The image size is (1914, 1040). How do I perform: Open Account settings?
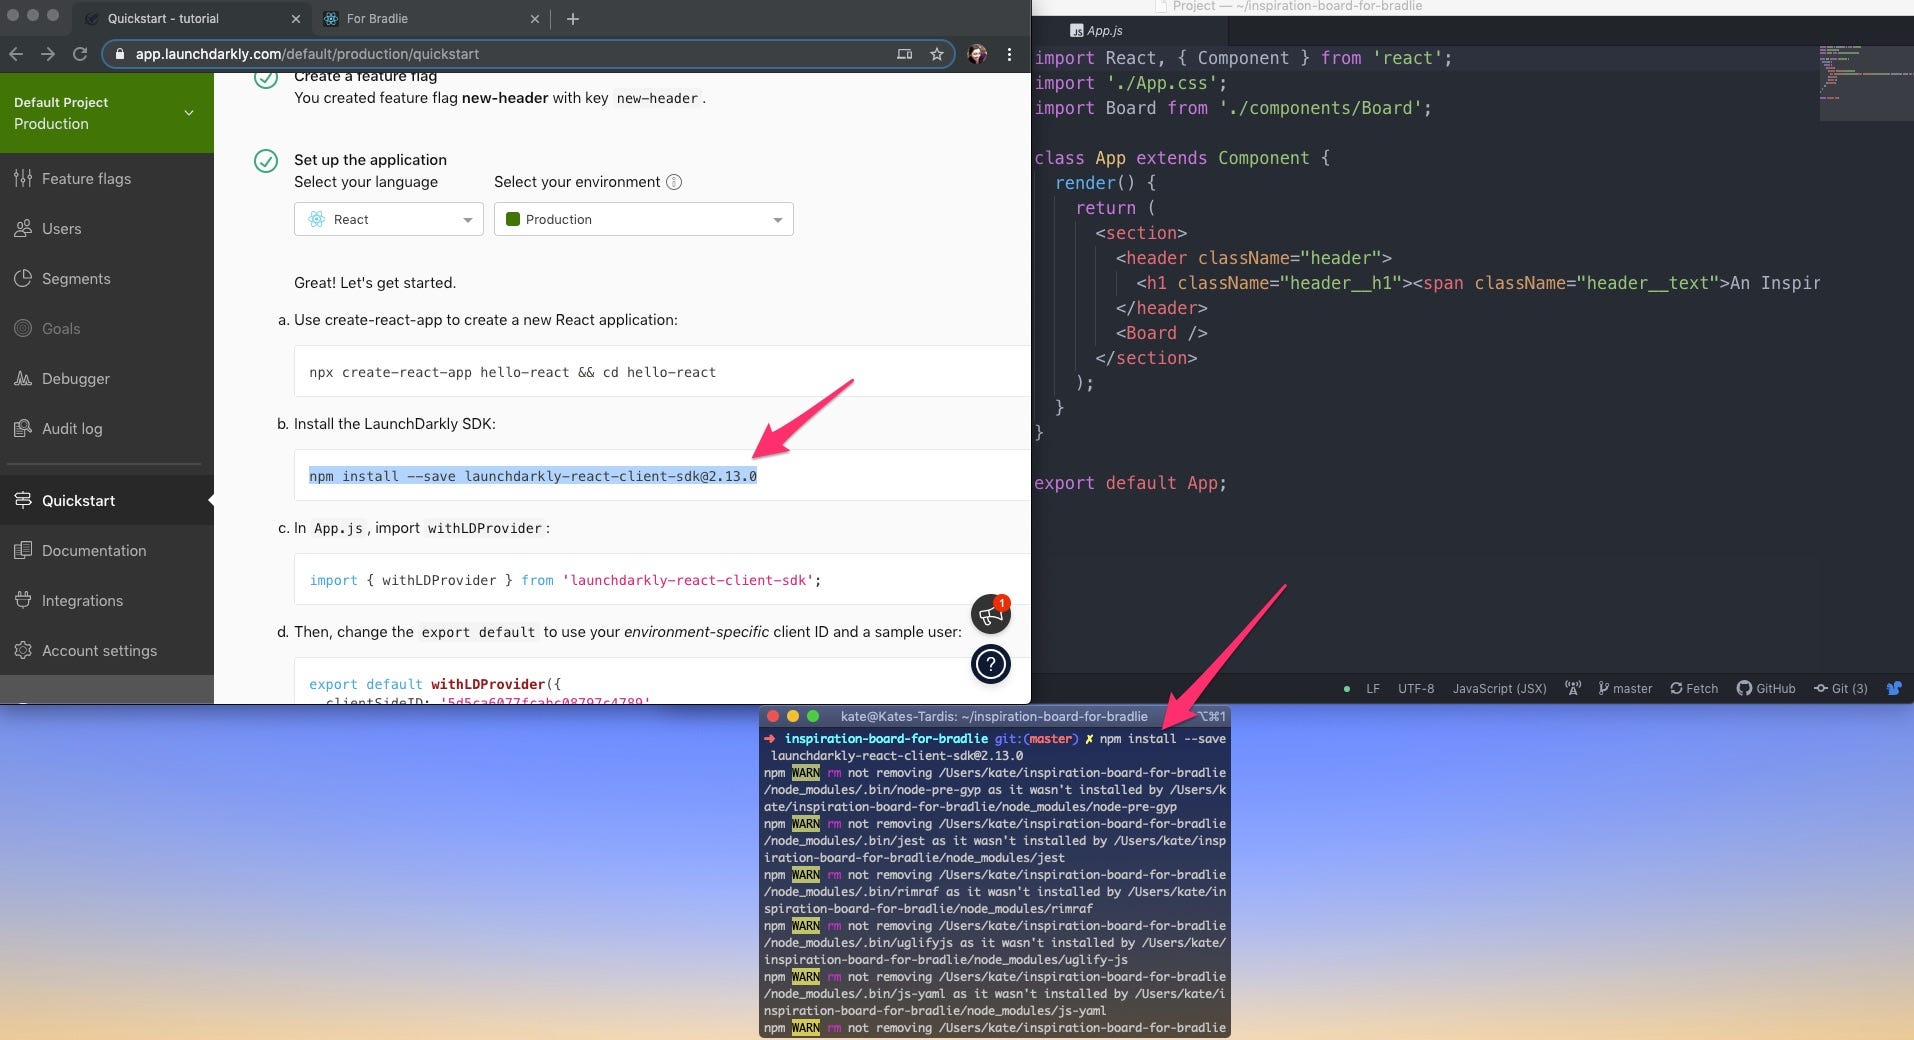click(99, 650)
